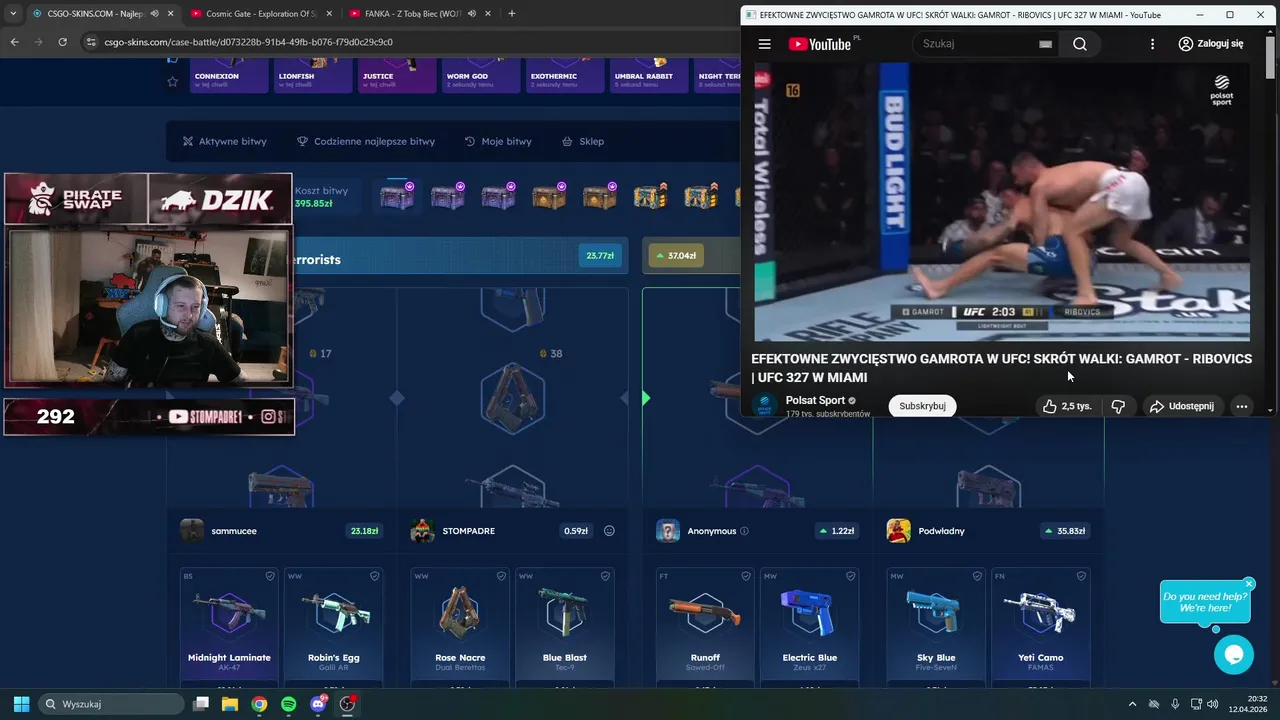
Task: Open the browser tab search dropdown
Action: tap(13, 13)
